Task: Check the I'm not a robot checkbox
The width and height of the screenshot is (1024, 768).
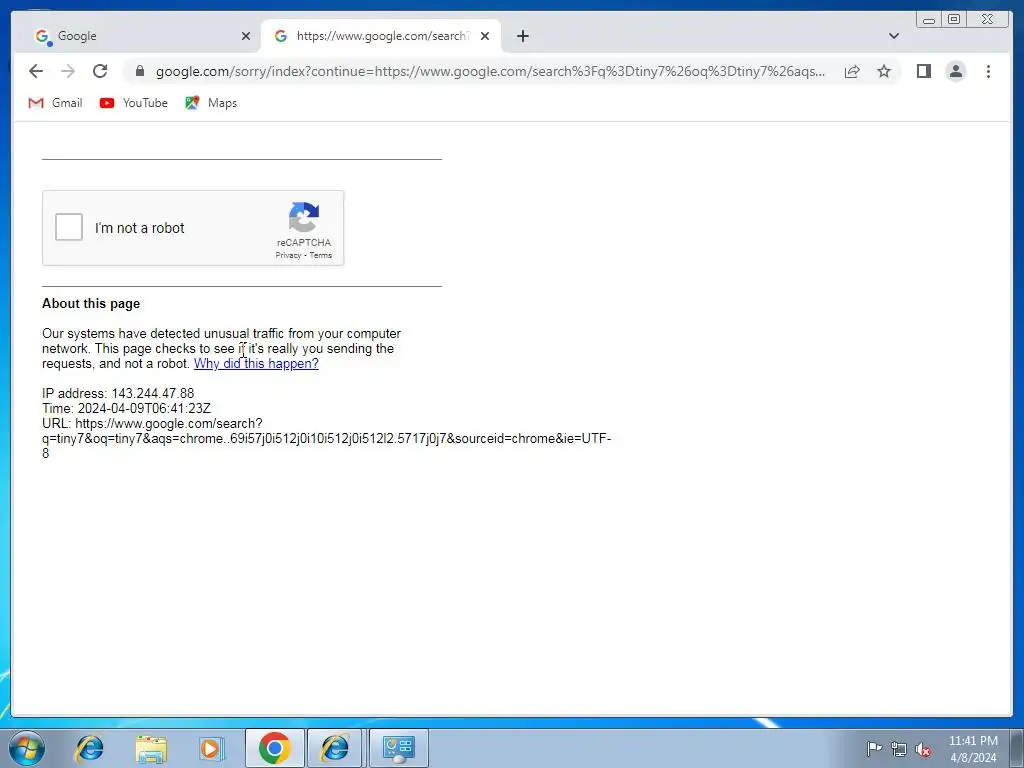Action: click(x=69, y=227)
